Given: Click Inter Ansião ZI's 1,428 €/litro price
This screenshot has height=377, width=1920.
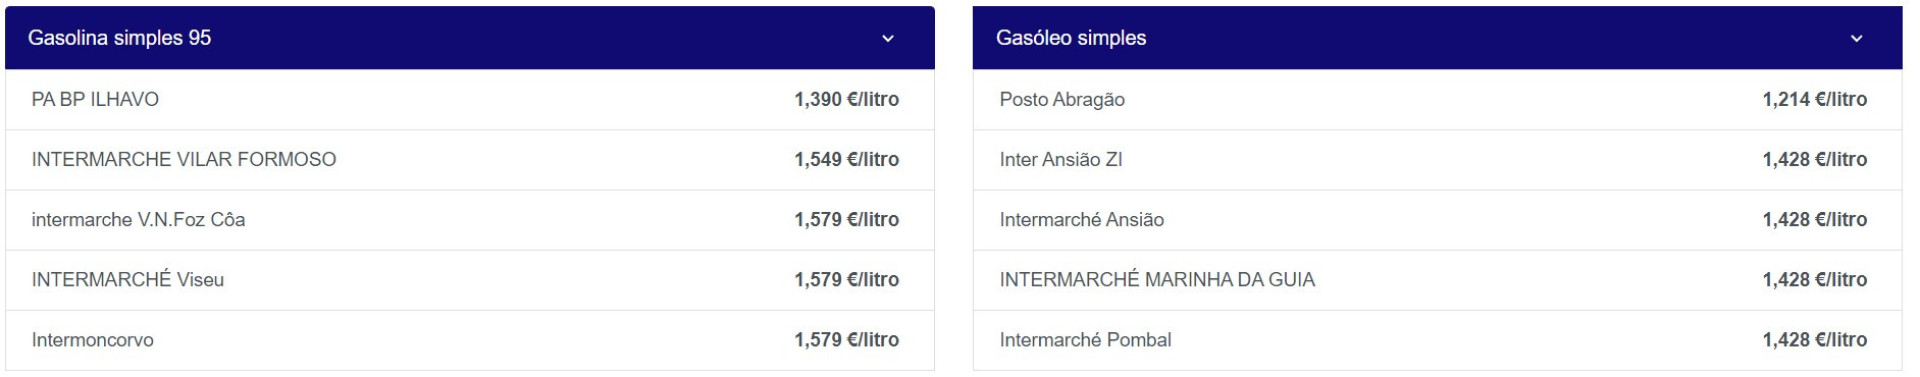Looking at the screenshot, I should [1814, 160].
